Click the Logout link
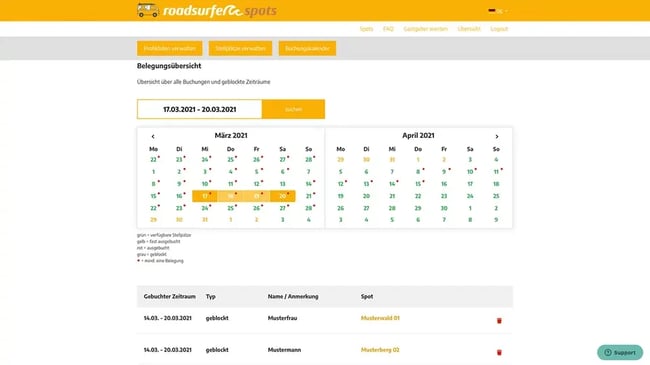The height and width of the screenshot is (365, 650). point(499,29)
